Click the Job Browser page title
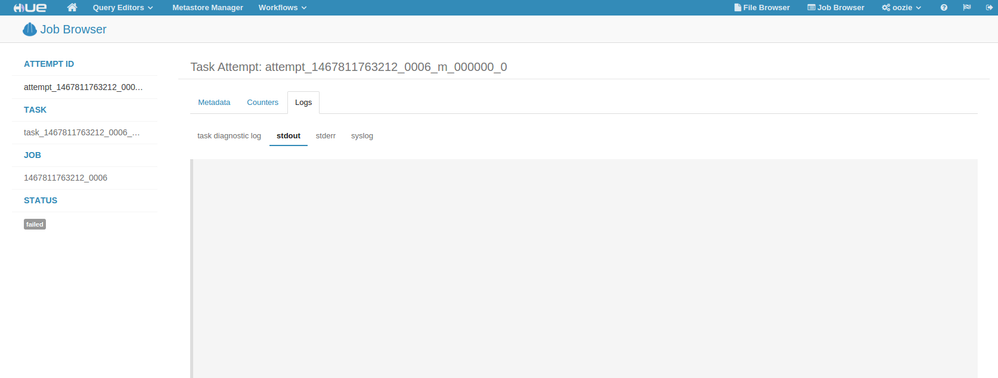 (x=73, y=29)
